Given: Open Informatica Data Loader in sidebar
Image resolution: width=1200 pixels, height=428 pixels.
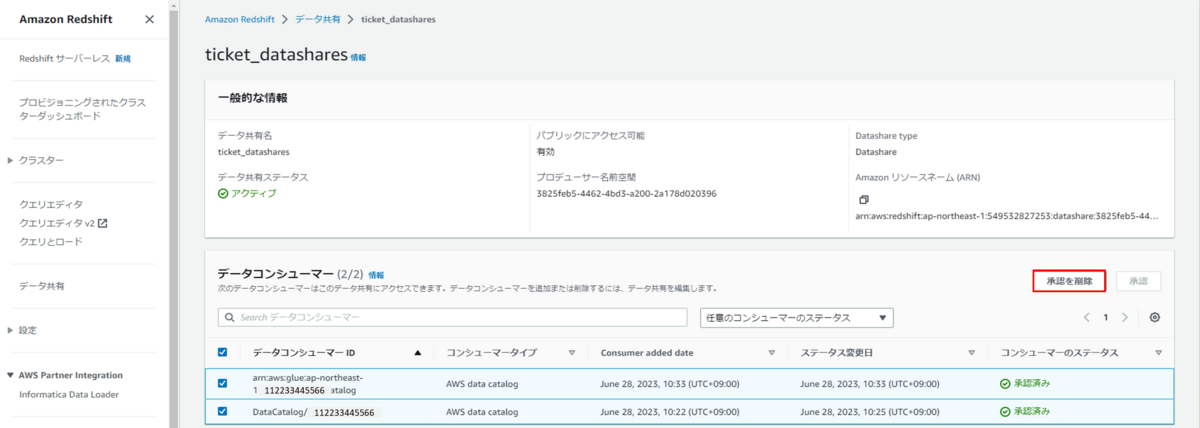Looking at the screenshot, I should [x=69, y=394].
